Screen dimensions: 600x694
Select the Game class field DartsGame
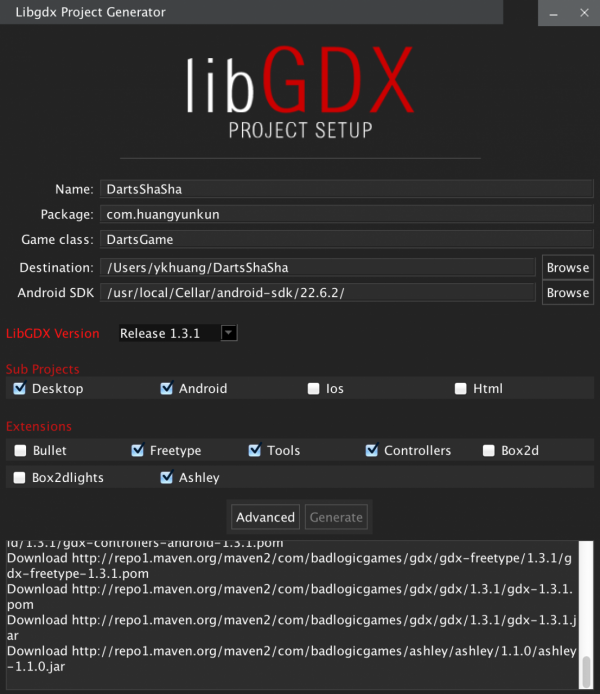click(346, 239)
